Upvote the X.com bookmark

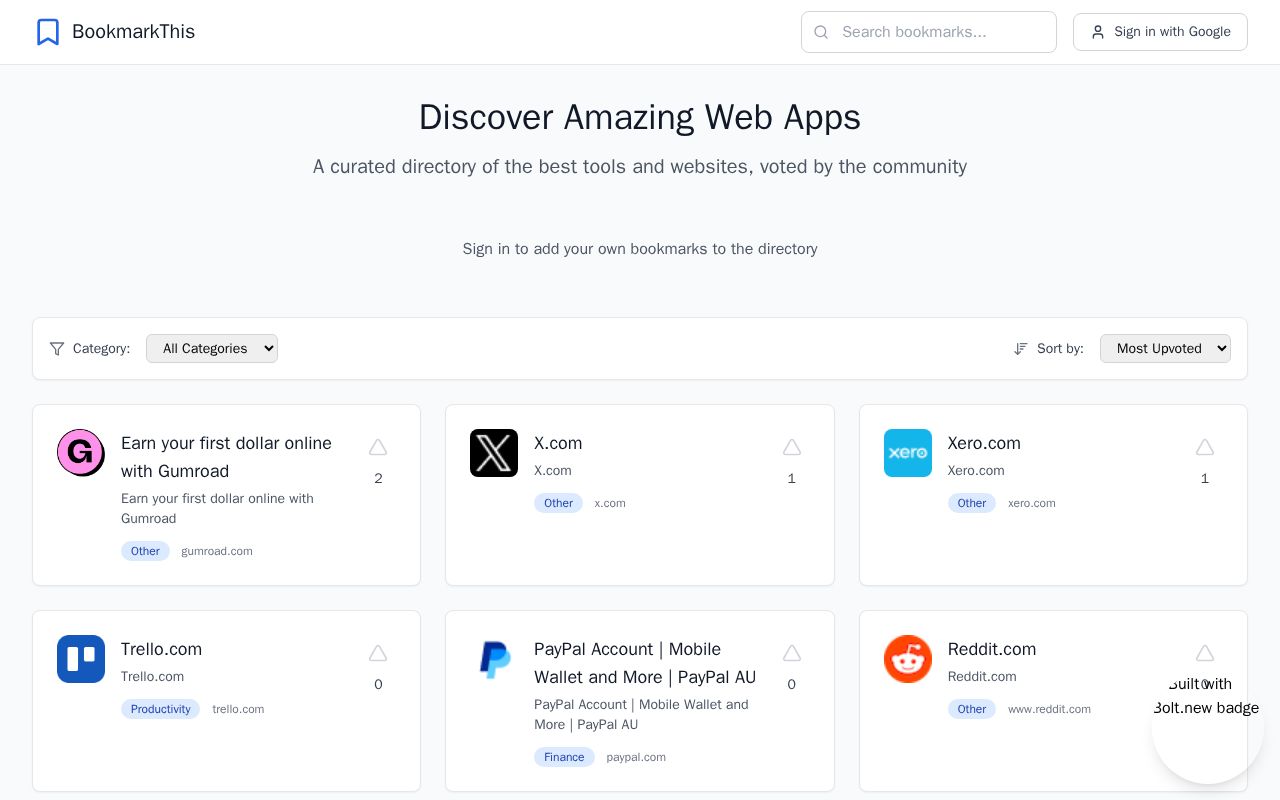click(792, 447)
